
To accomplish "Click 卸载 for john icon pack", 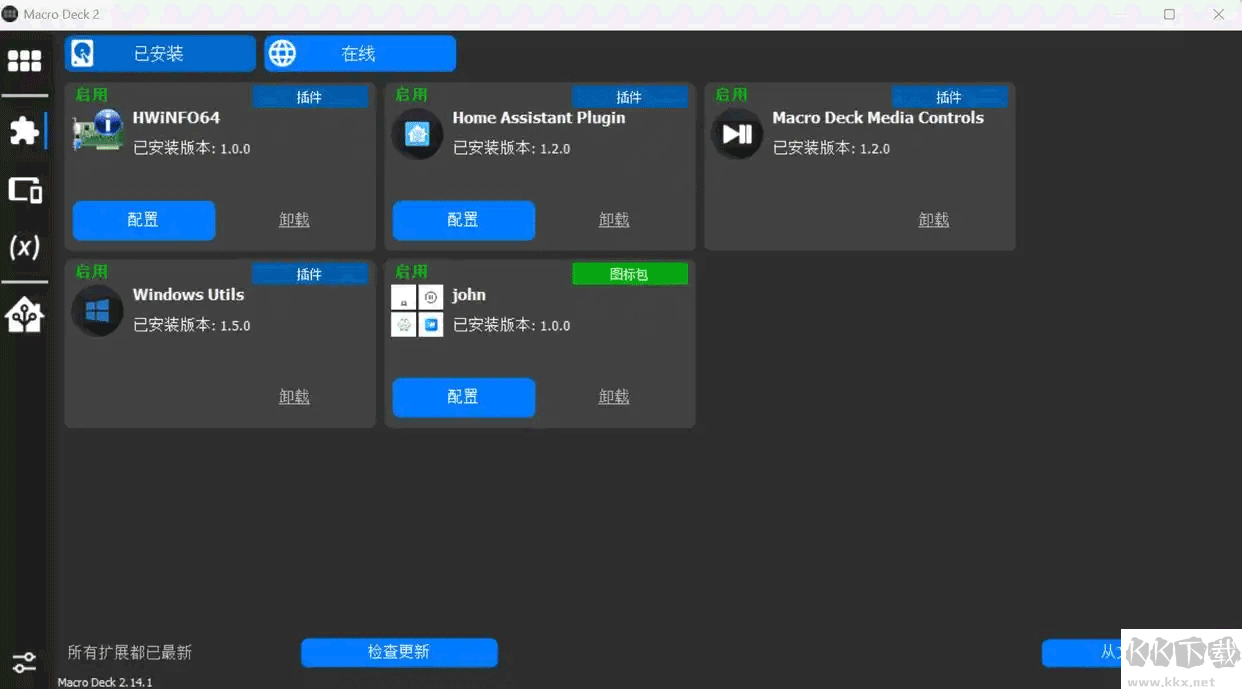I will tap(614, 397).
